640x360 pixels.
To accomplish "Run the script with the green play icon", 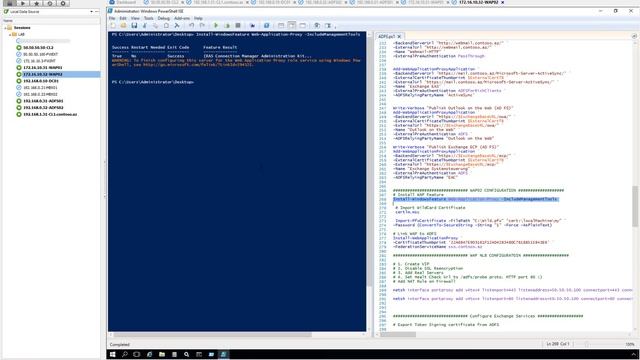I will click(216, 25).
